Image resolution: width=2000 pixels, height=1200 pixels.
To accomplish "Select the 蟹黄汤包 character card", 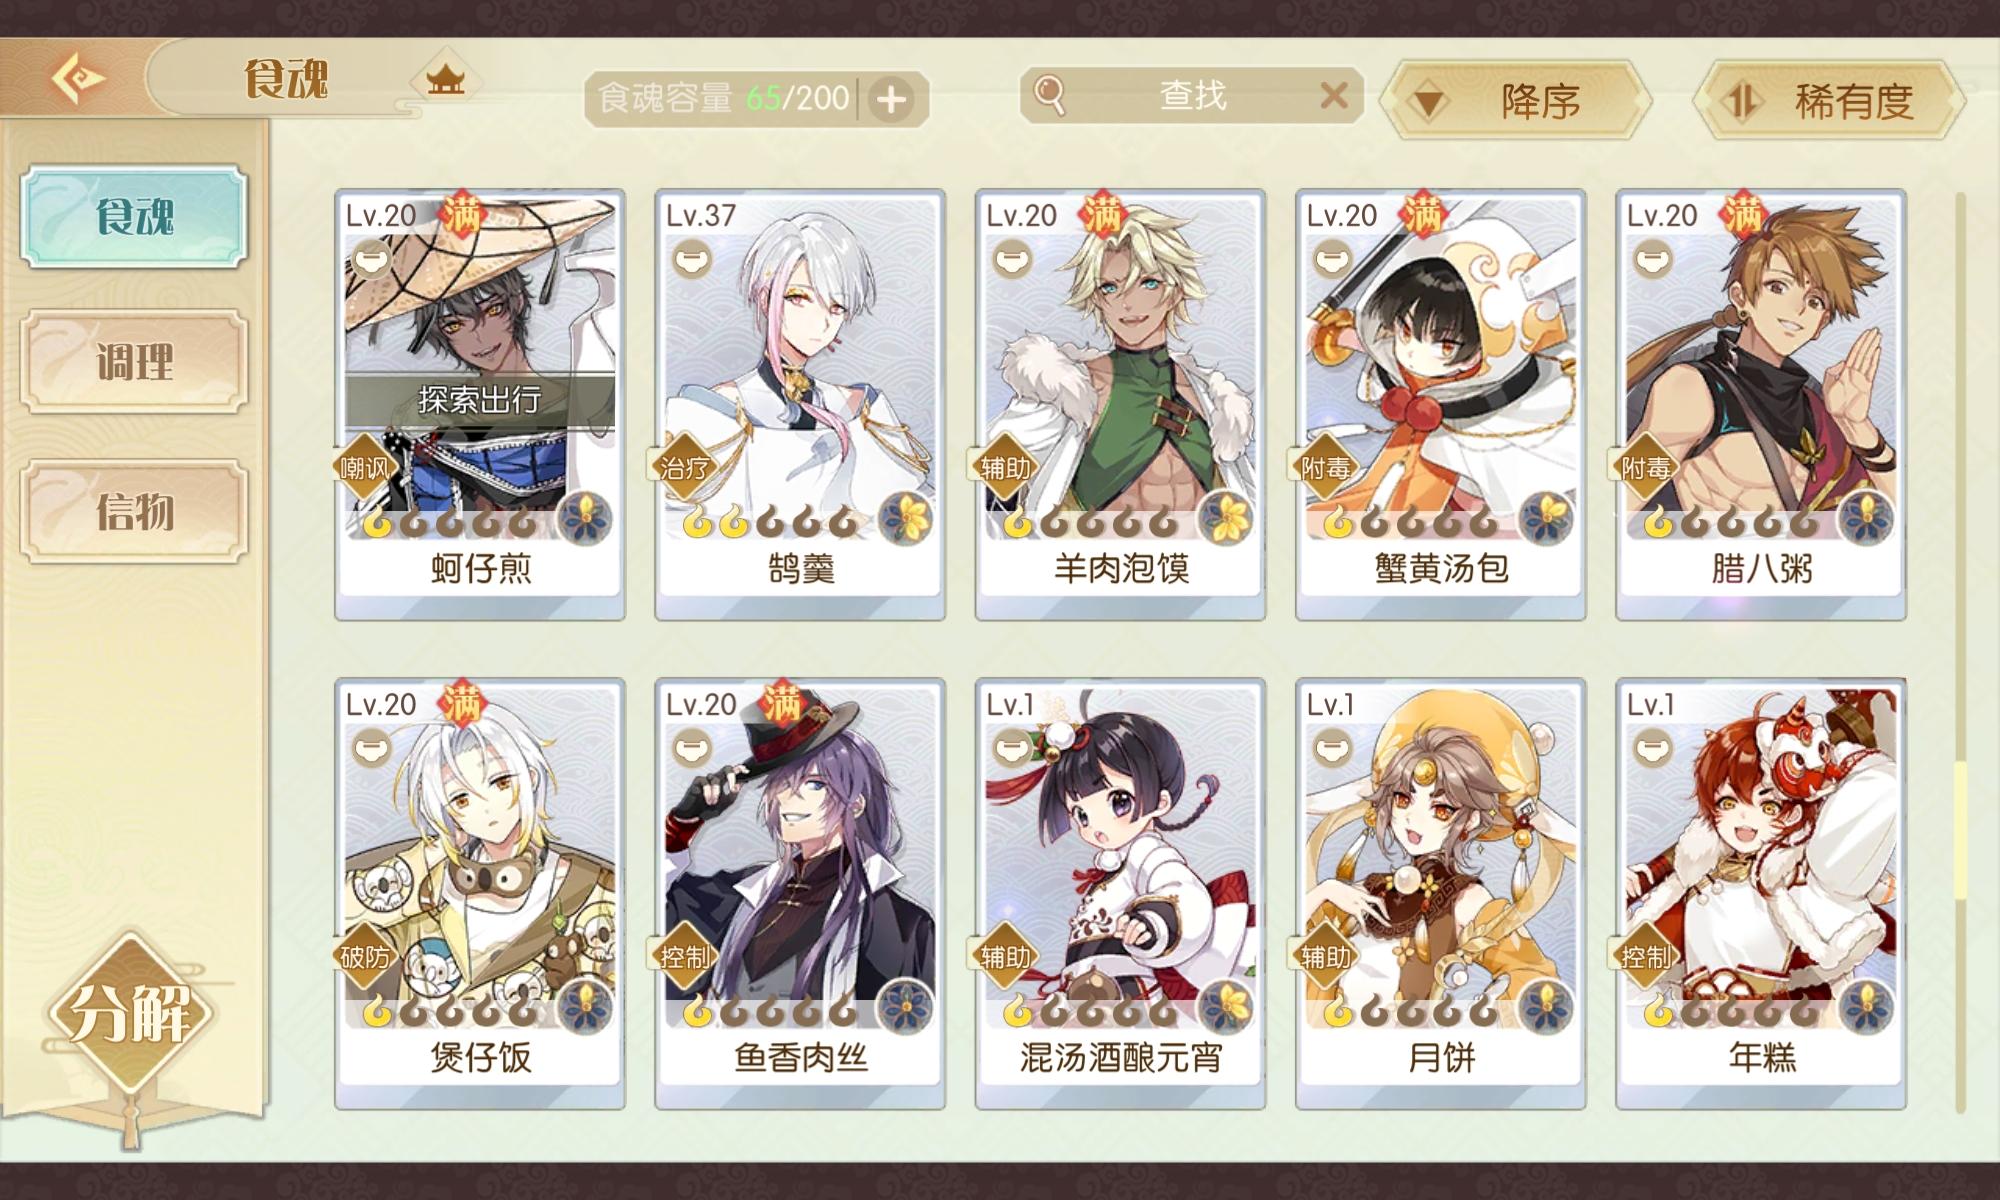I will coord(1440,404).
